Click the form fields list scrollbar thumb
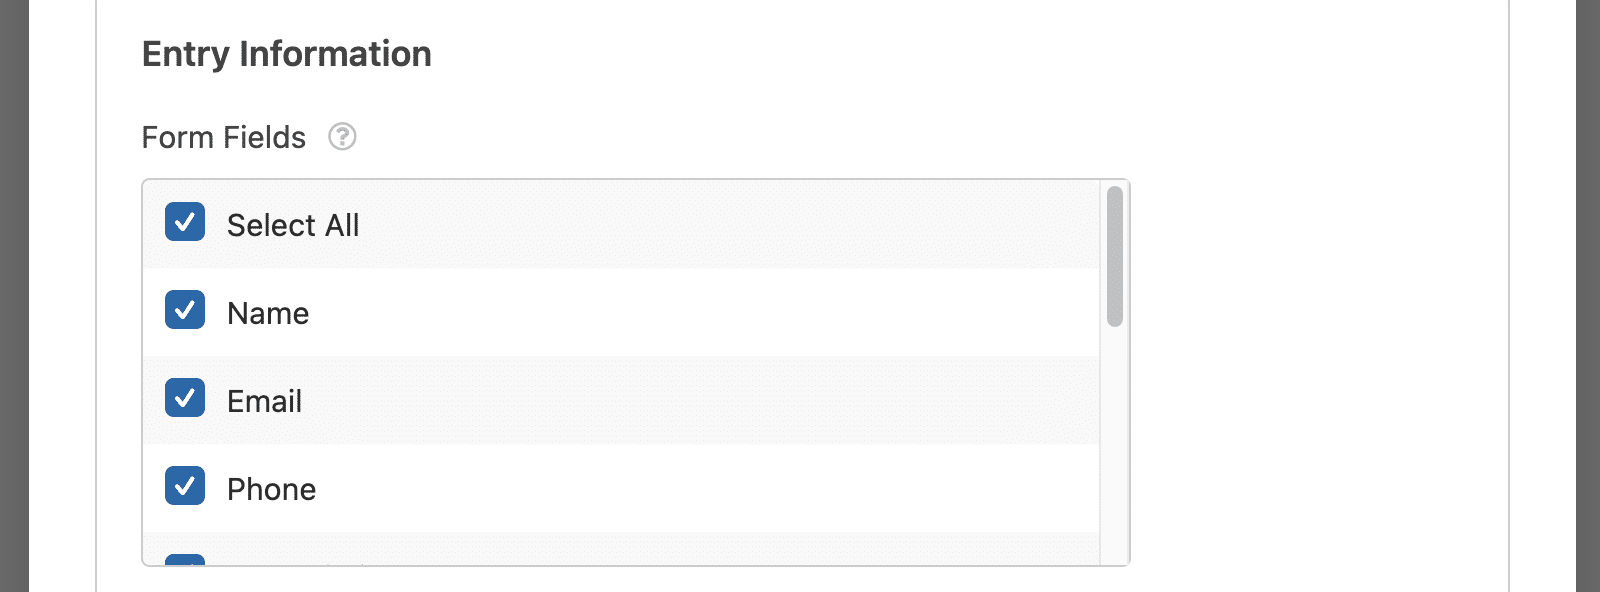Image resolution: width=1600 pixels, height=592 pixels. [1115, 256]
